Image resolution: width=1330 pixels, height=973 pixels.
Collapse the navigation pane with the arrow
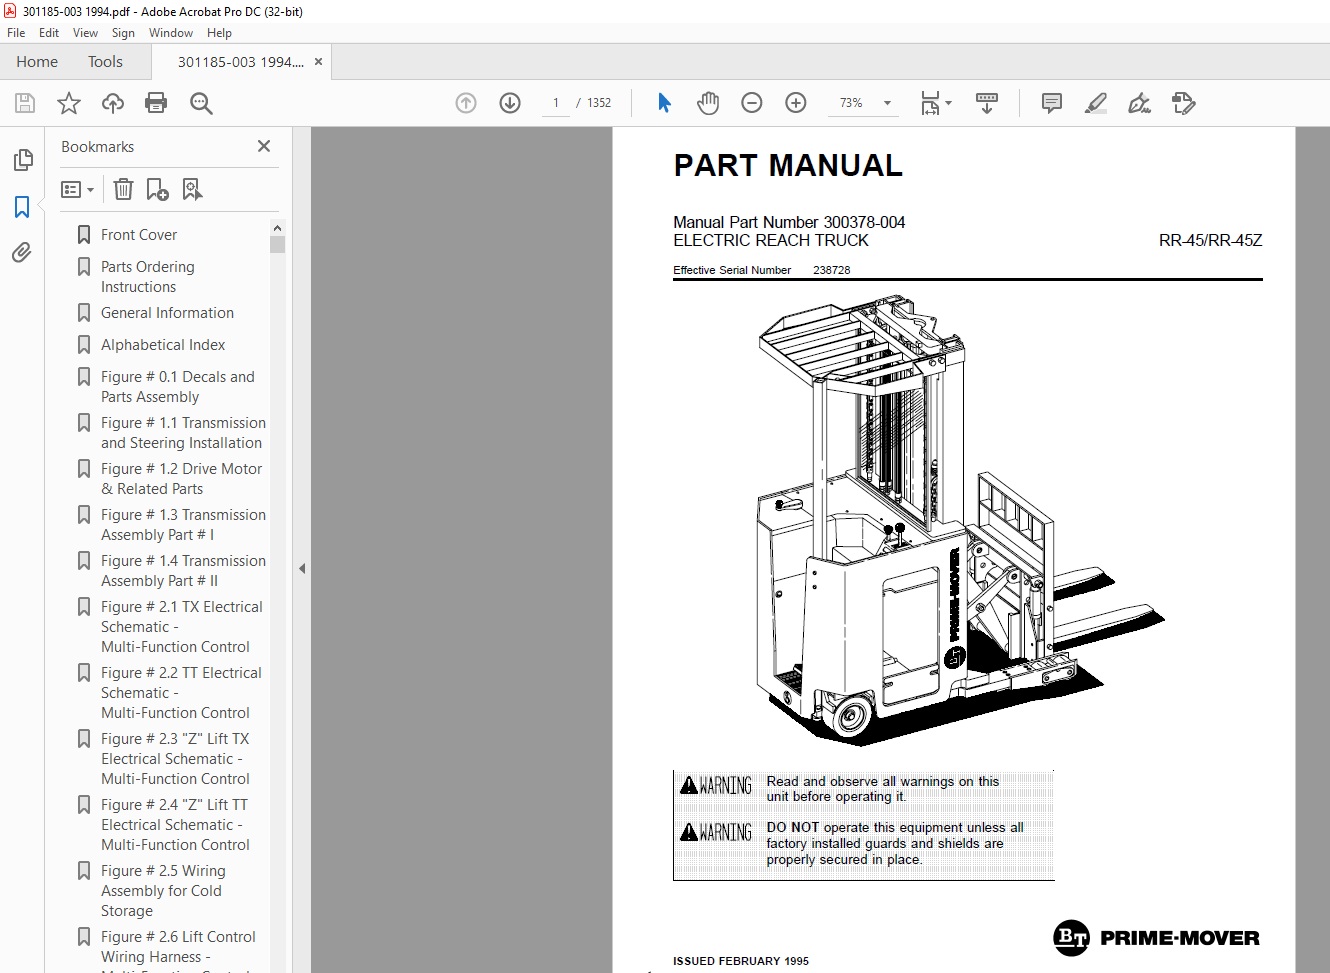tap(301, 568)
